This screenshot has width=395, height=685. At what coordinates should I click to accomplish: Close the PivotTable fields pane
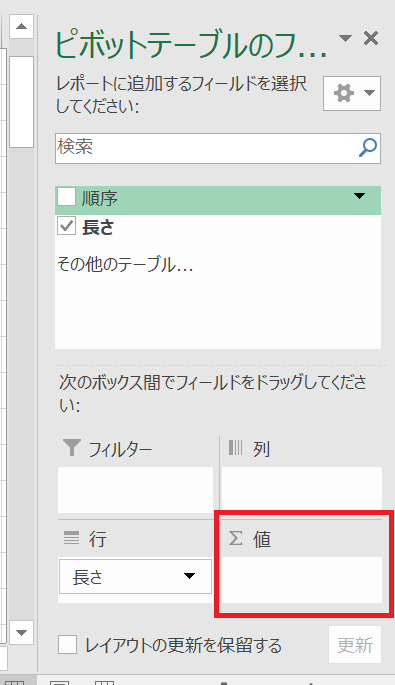371,38
